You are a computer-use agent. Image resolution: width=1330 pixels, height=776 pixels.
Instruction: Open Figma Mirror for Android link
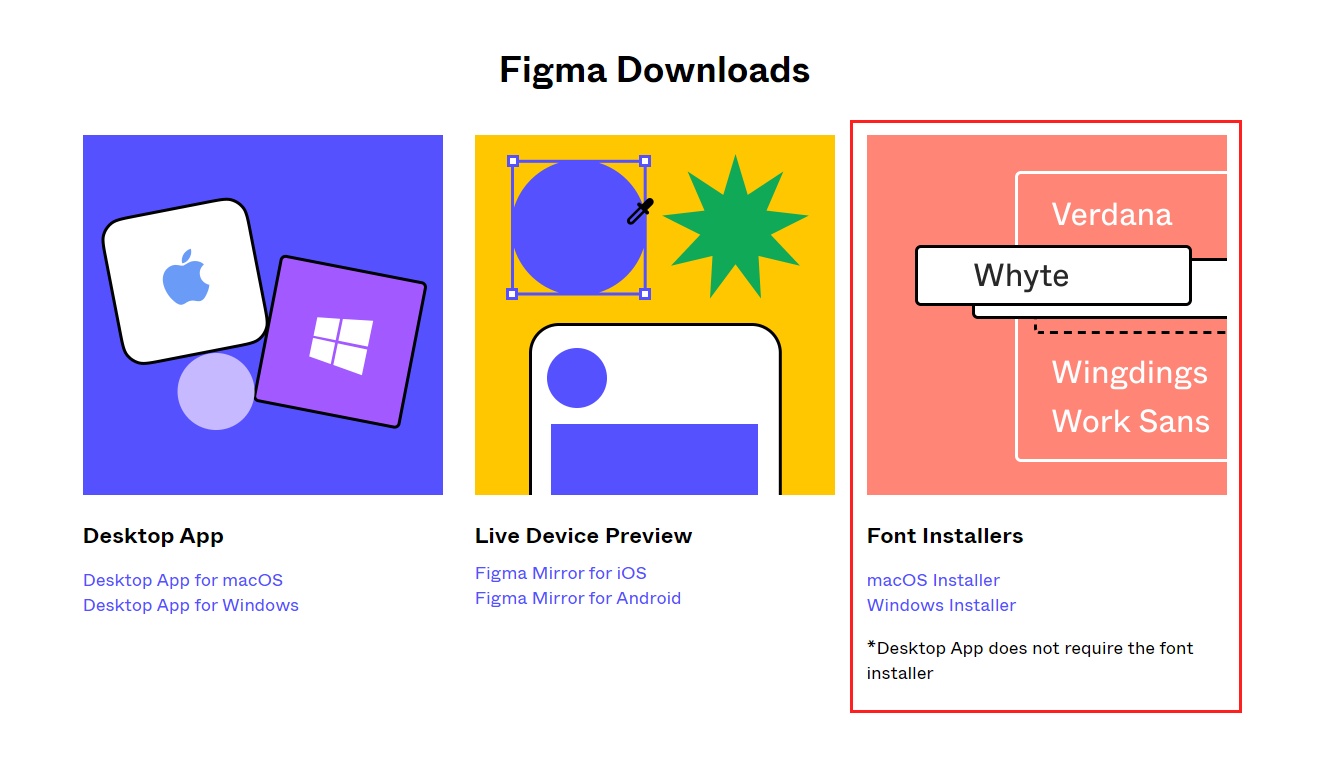pyautogui.click(x=578, y=598)
